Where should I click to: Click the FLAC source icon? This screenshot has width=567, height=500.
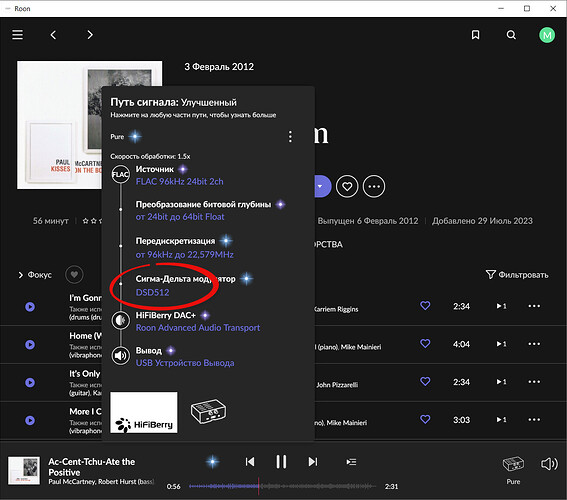120,175
